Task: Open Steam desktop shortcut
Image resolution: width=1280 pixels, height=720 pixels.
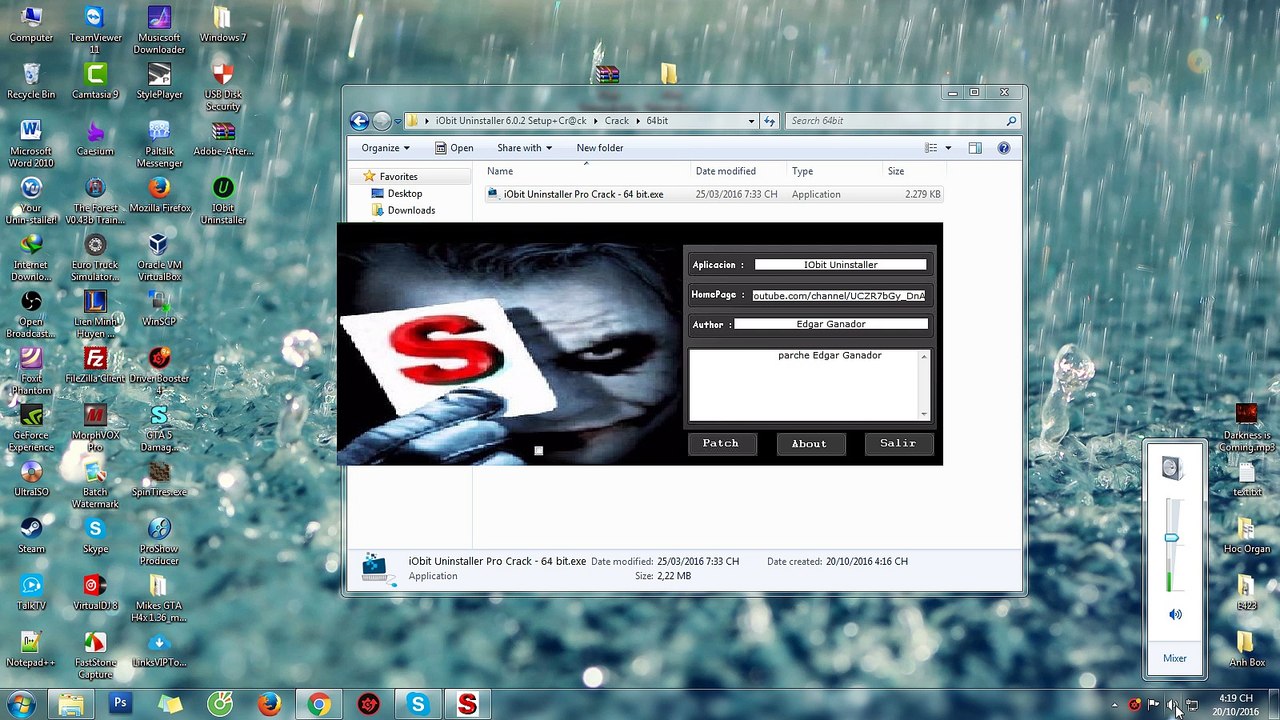Action: point(31,536)
